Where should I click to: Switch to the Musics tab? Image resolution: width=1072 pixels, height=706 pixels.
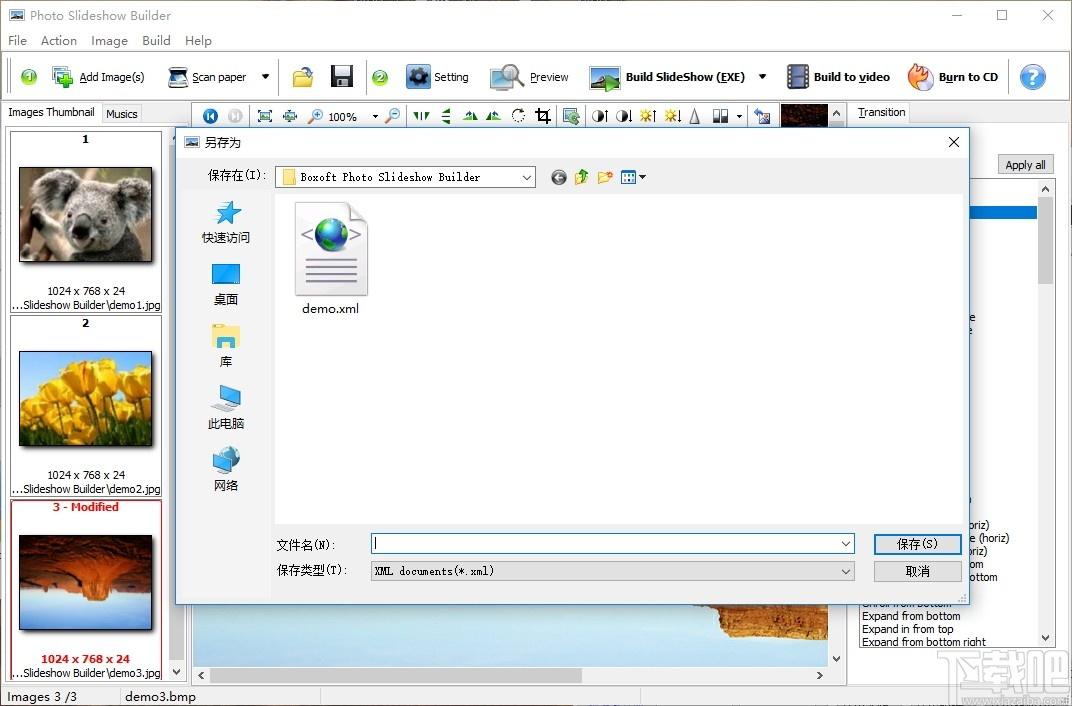[x=122, y=114]
